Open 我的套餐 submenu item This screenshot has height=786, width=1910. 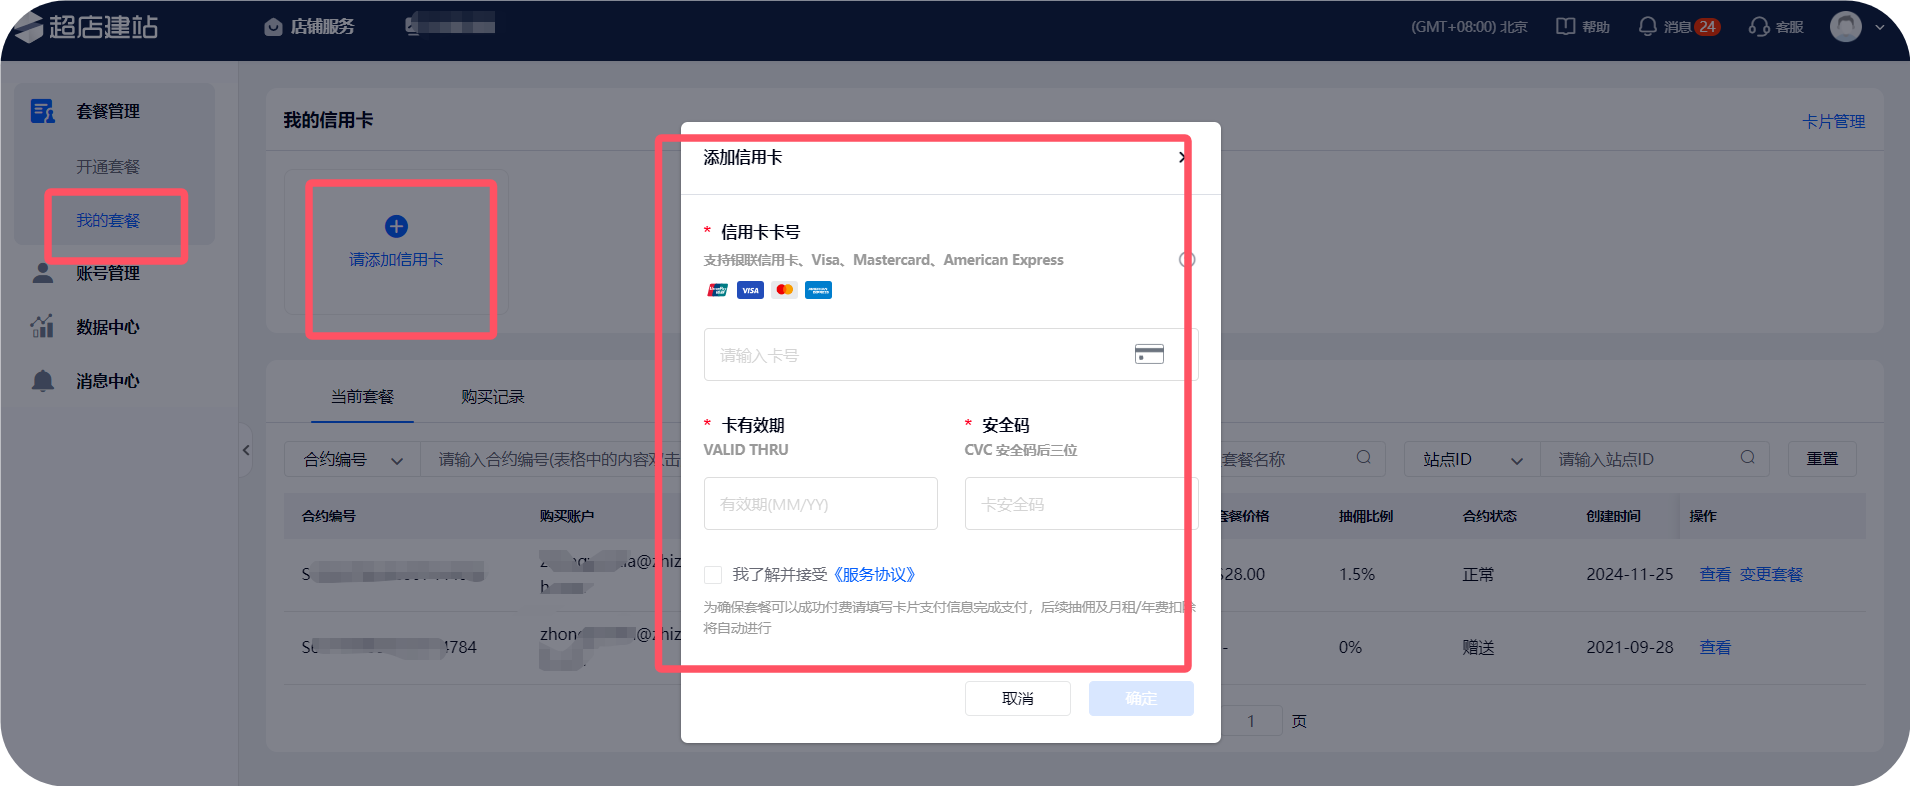(x=108, y=220)
